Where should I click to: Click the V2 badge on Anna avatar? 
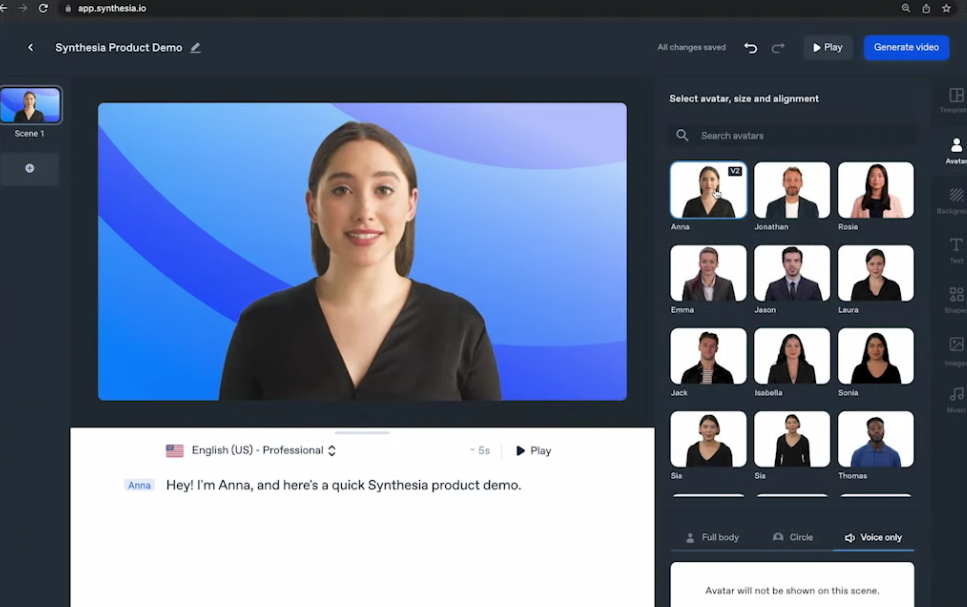pyautogui.click(x=735, y=171)
